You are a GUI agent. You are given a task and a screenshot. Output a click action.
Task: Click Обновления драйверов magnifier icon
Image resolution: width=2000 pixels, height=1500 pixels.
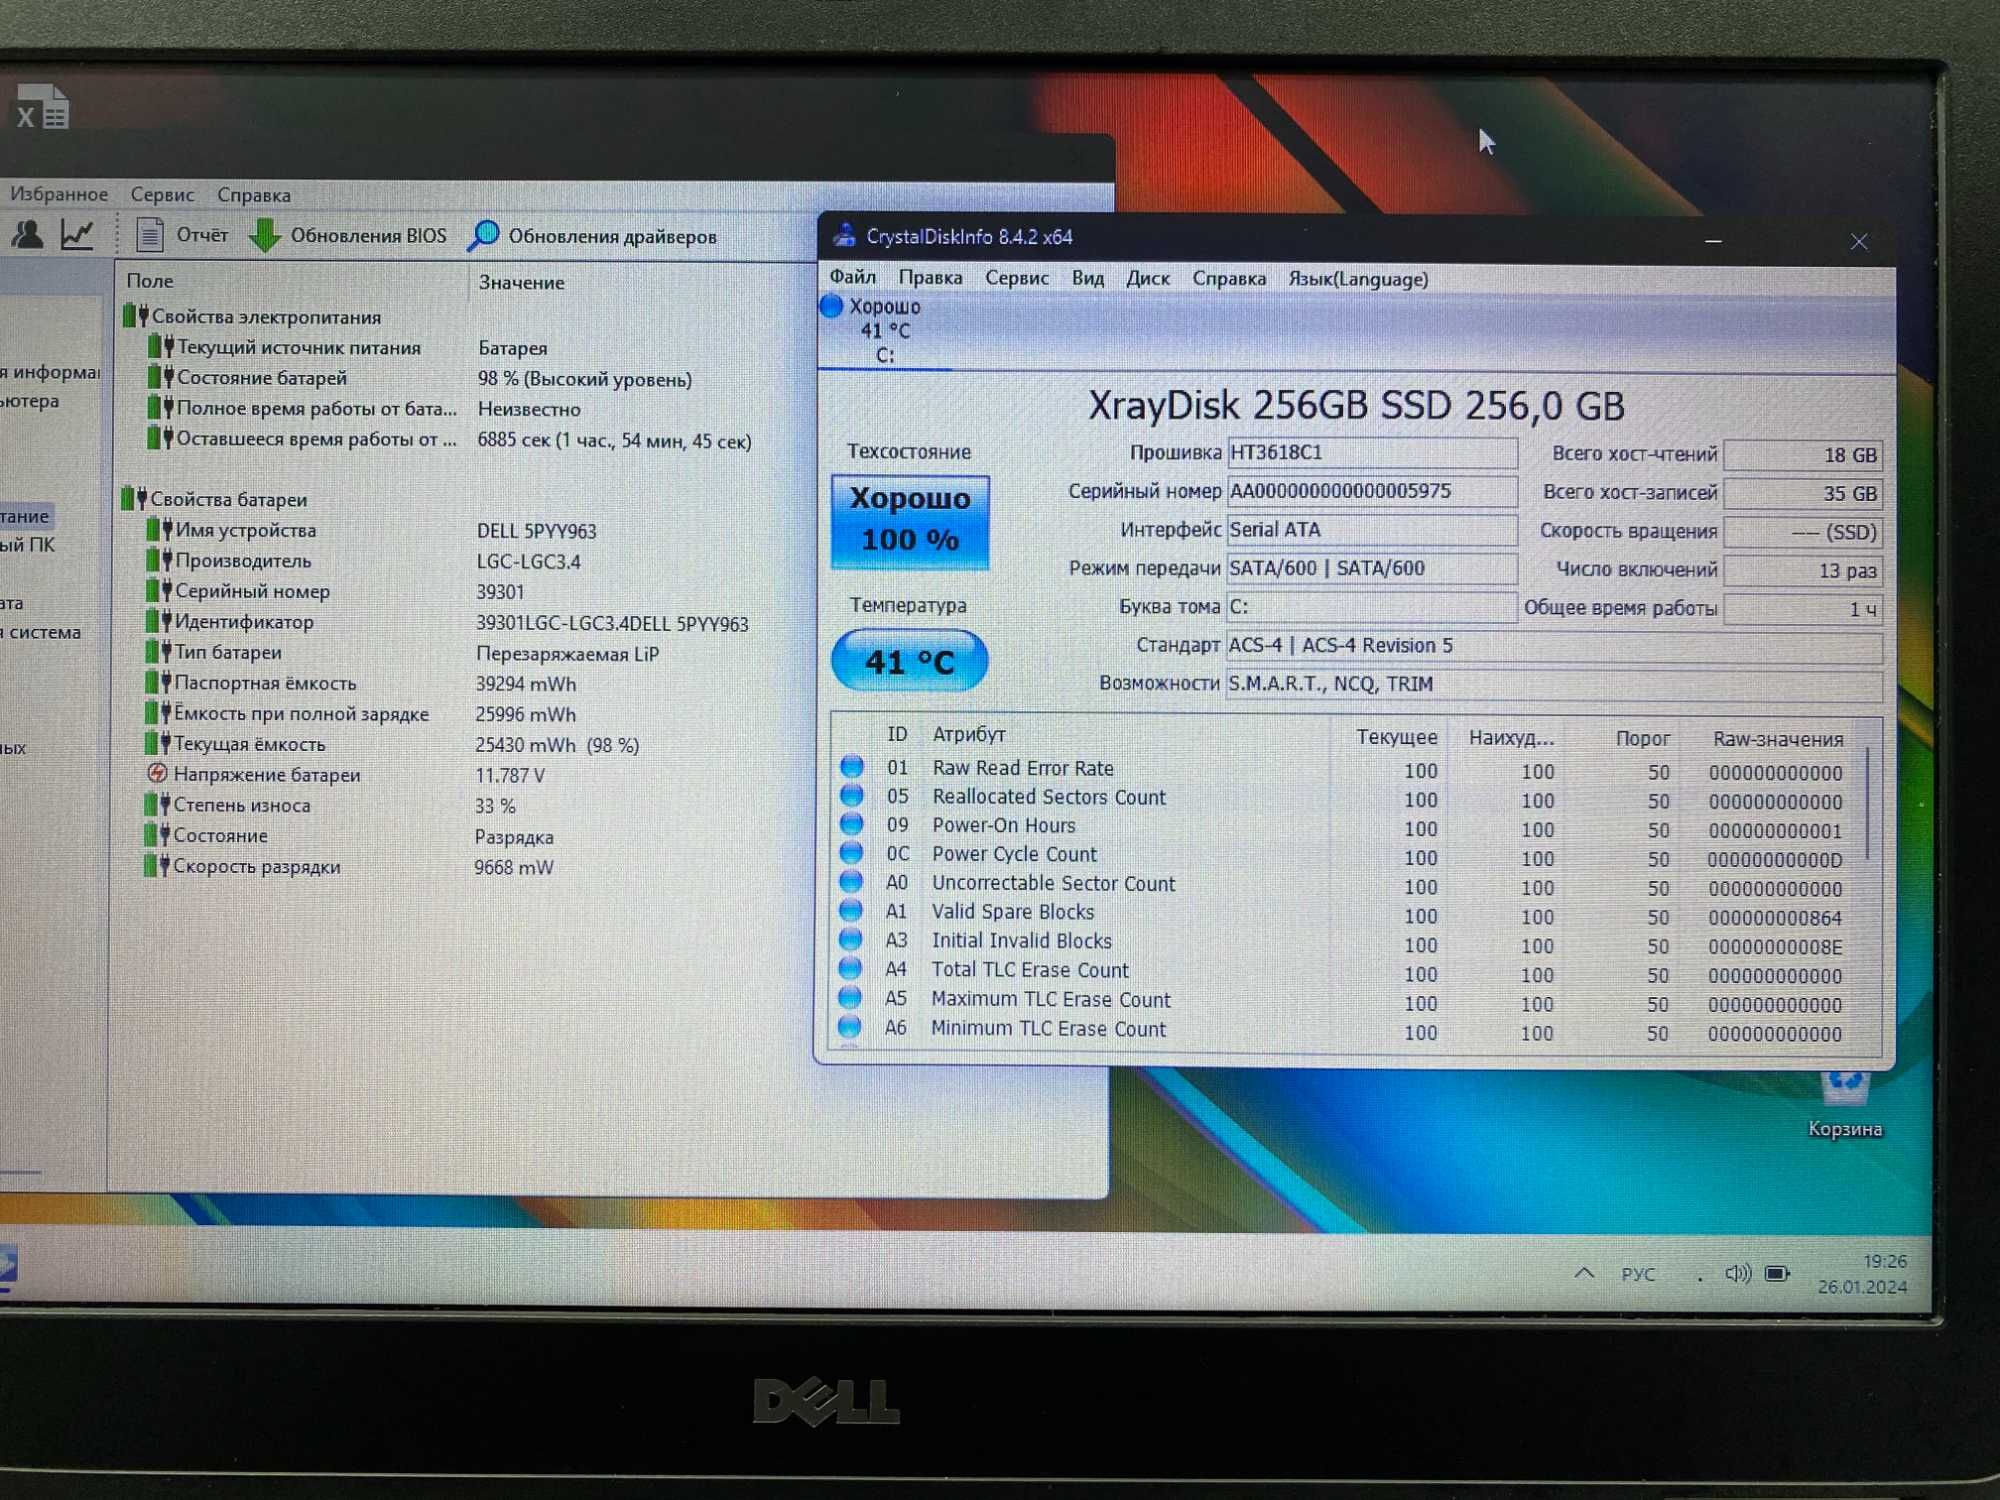click(x=484, y=236)
